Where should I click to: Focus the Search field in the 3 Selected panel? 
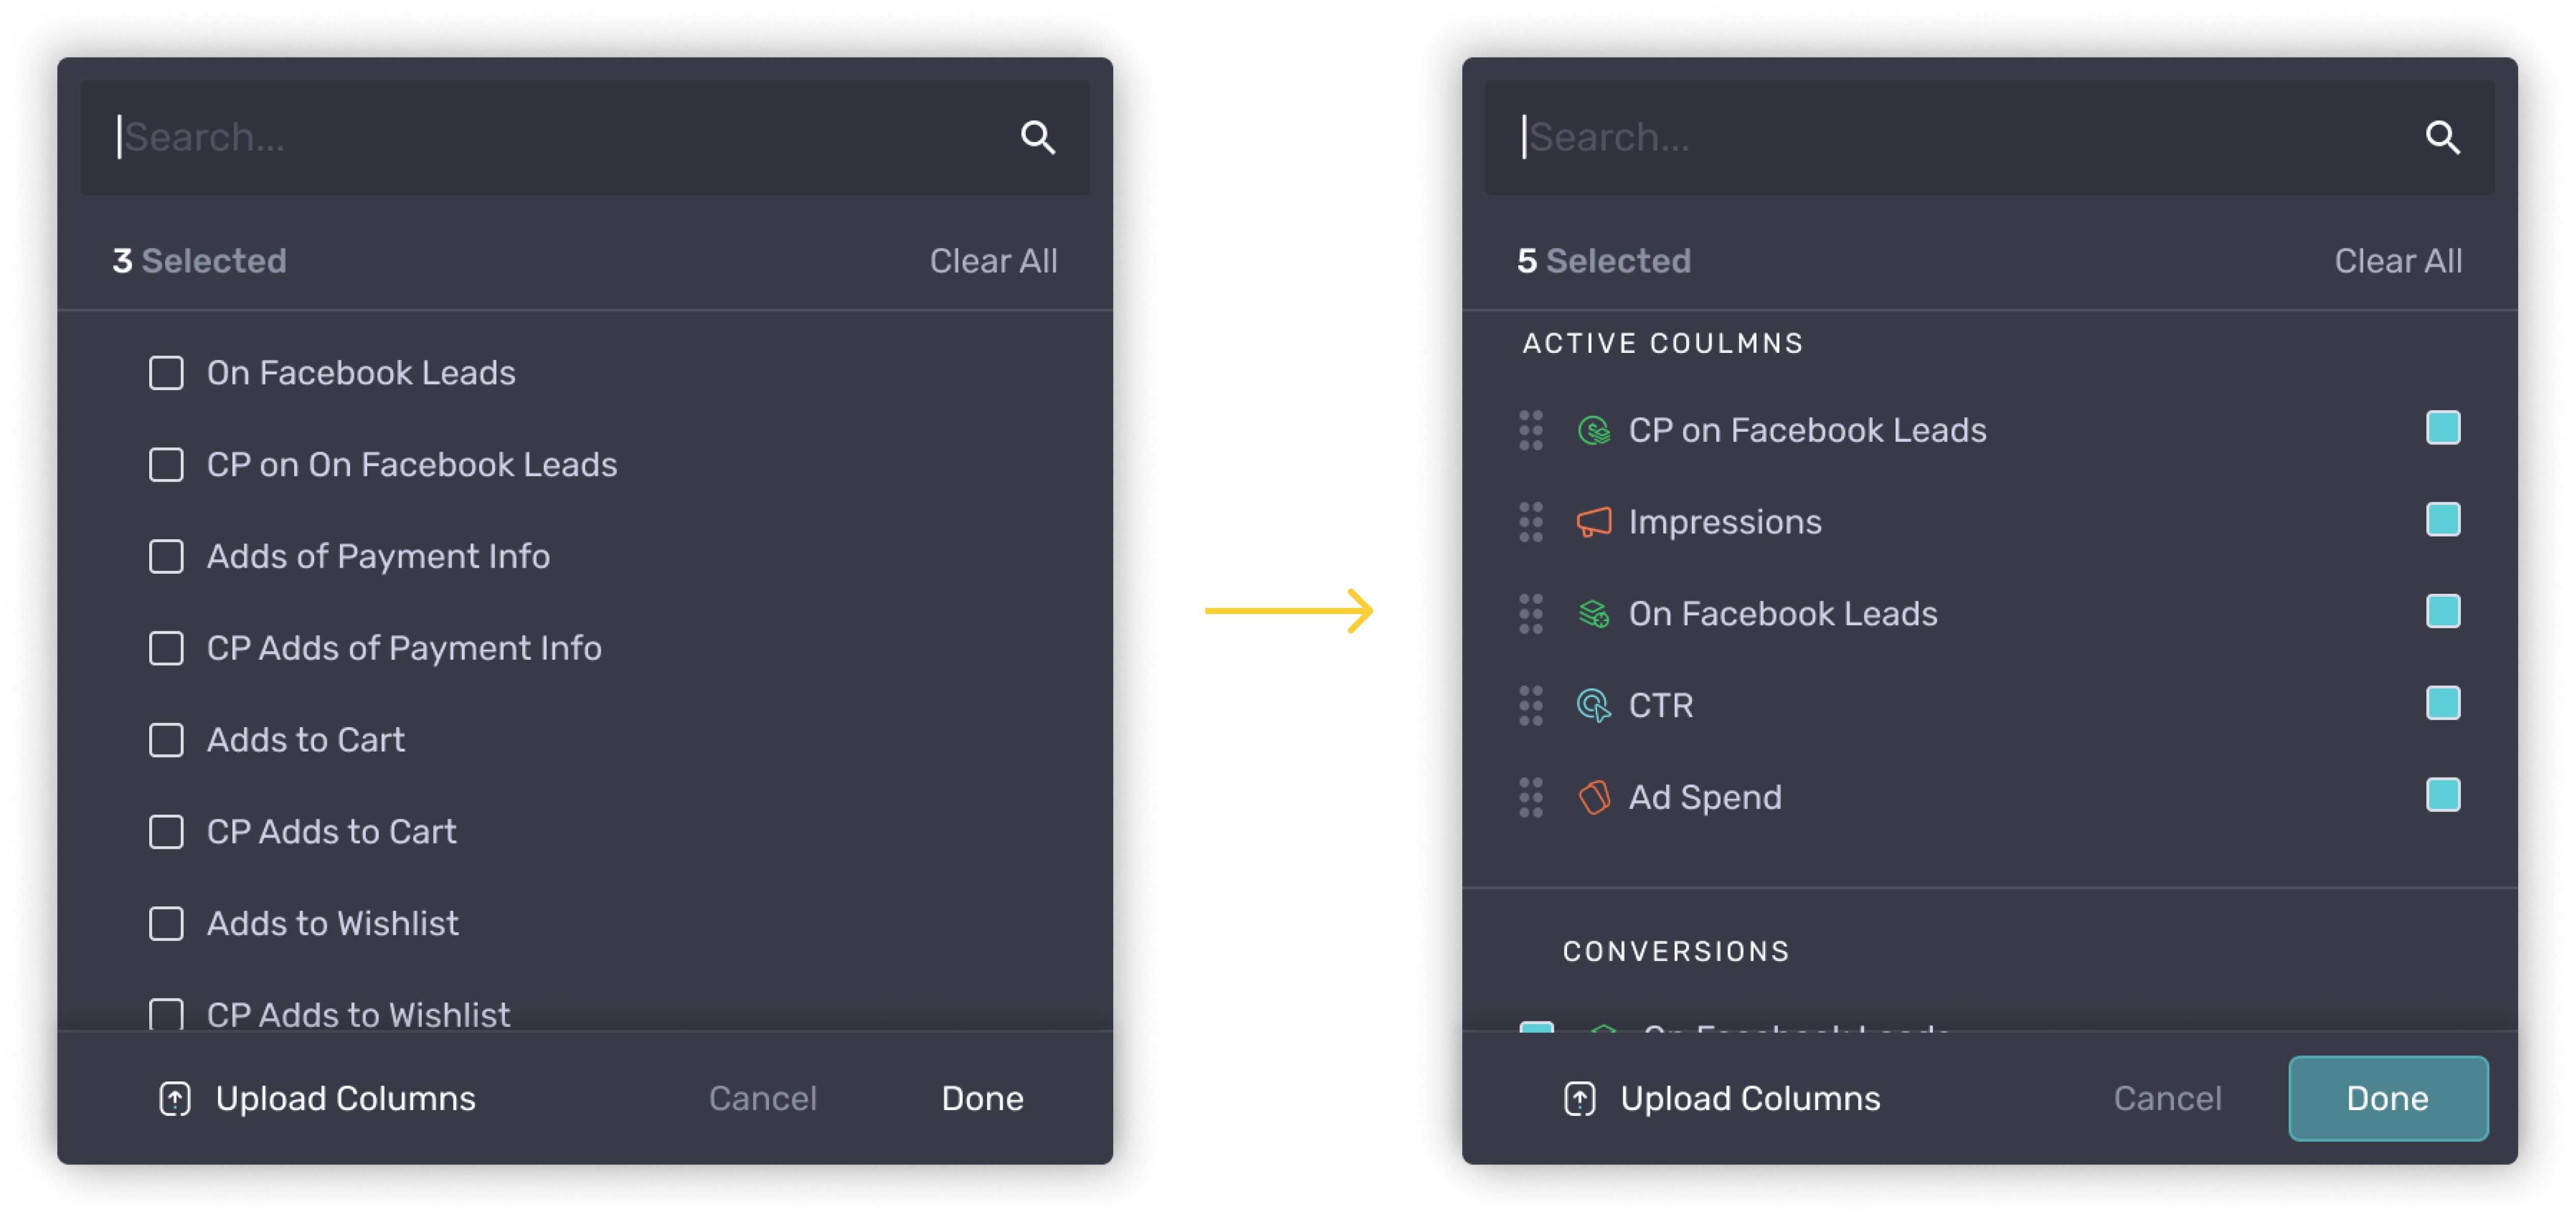[560, 137]
